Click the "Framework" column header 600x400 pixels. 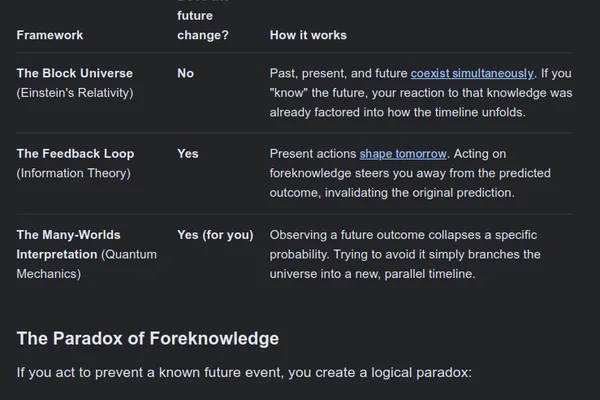(50, 35)
